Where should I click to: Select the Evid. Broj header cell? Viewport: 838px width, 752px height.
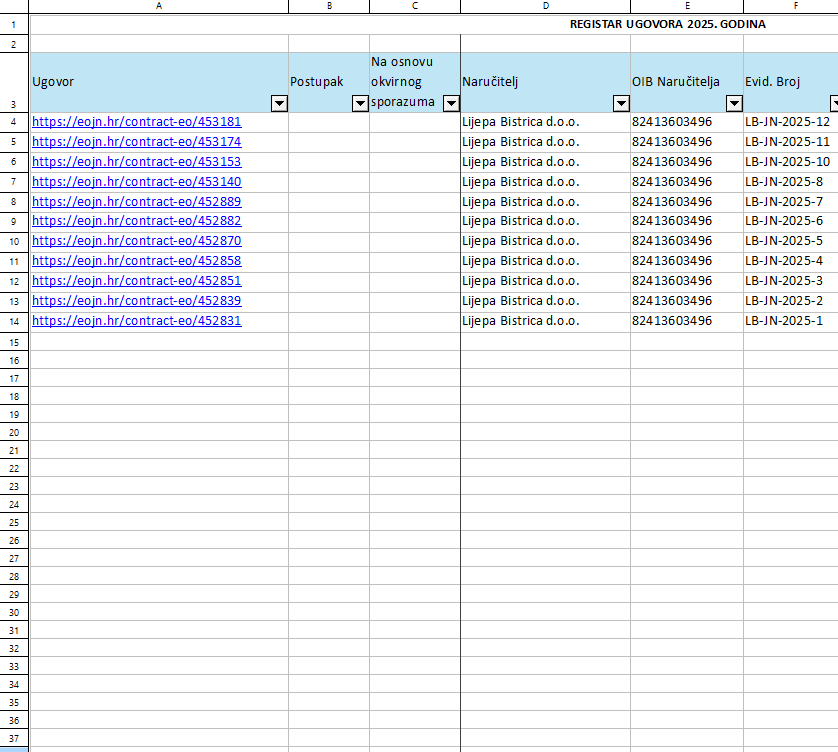click(x=791, y=82)
